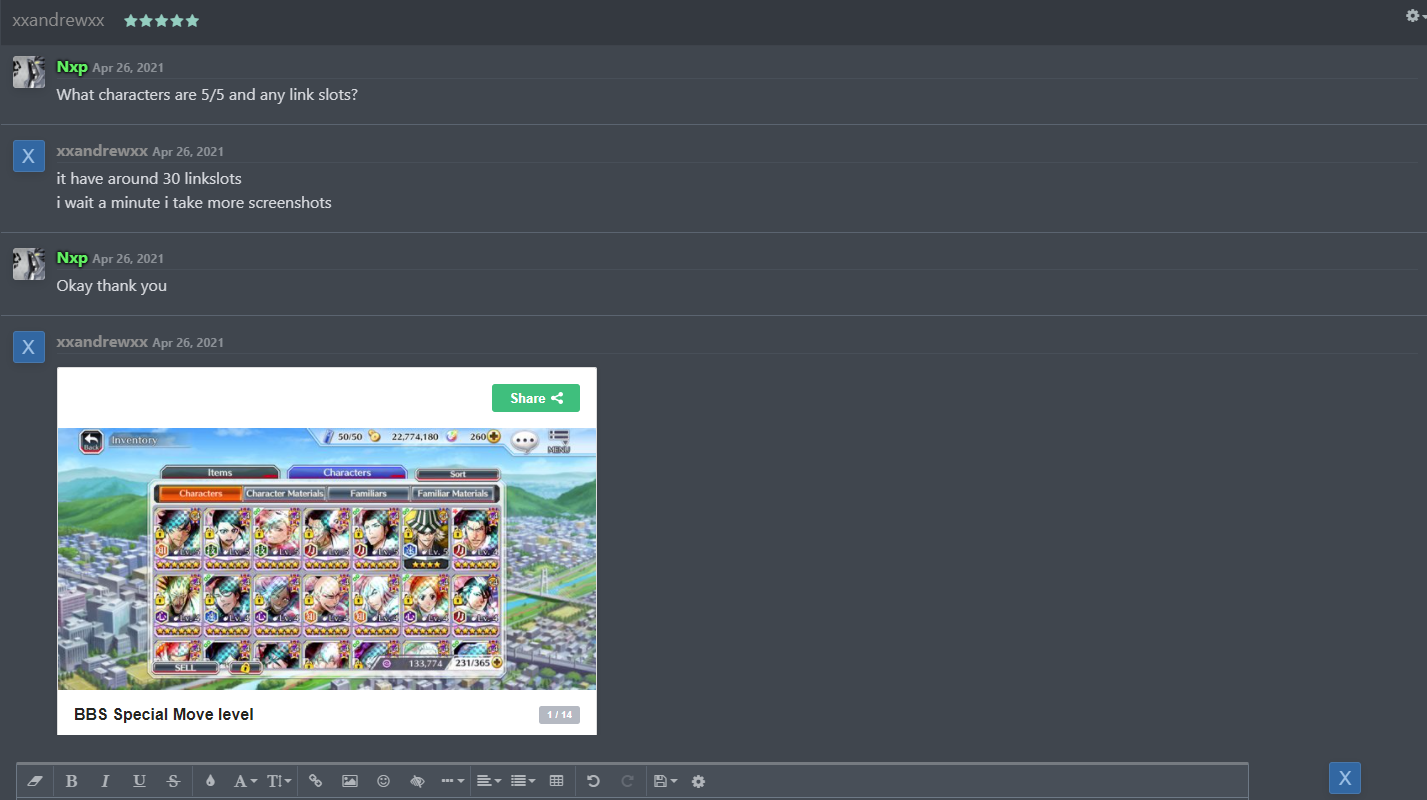Insert spoiler with crossed-eye icon

pos(418,781)
